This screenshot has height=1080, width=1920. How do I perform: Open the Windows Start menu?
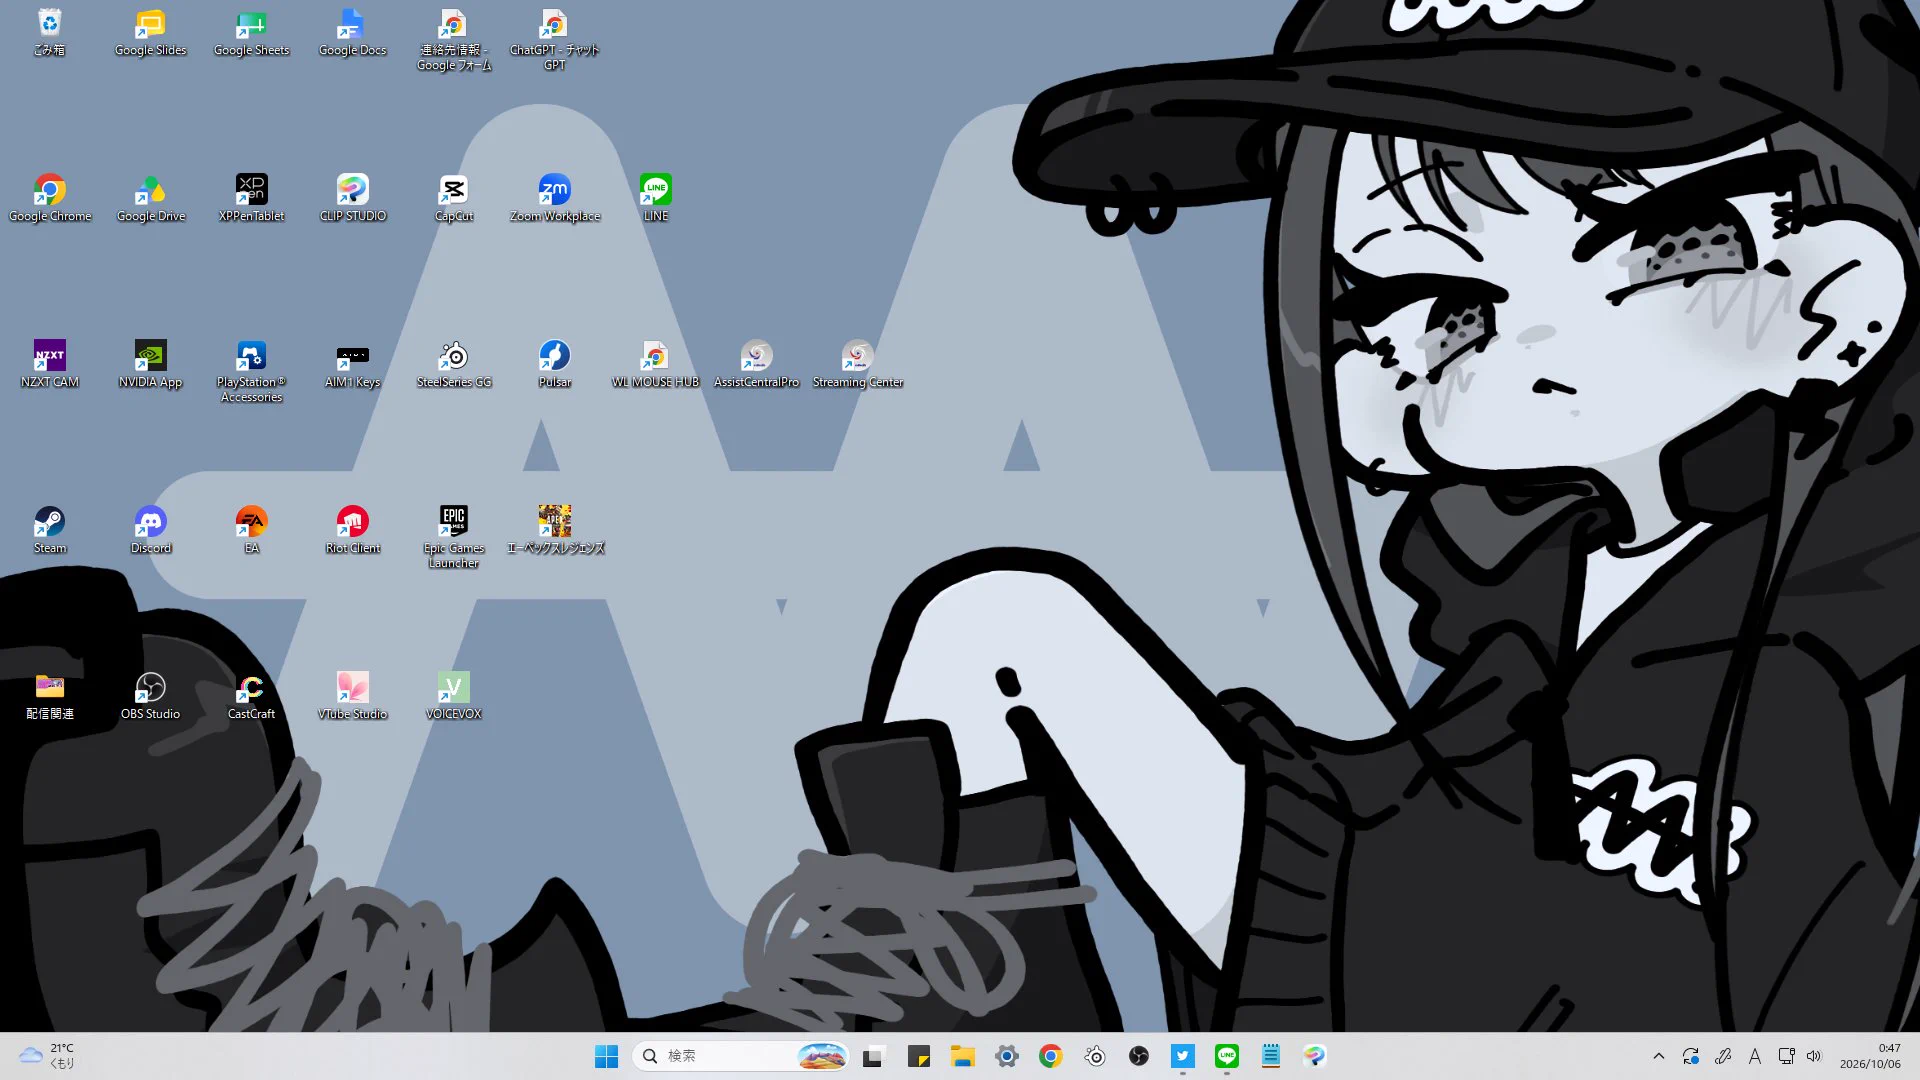coord(606,1056)
